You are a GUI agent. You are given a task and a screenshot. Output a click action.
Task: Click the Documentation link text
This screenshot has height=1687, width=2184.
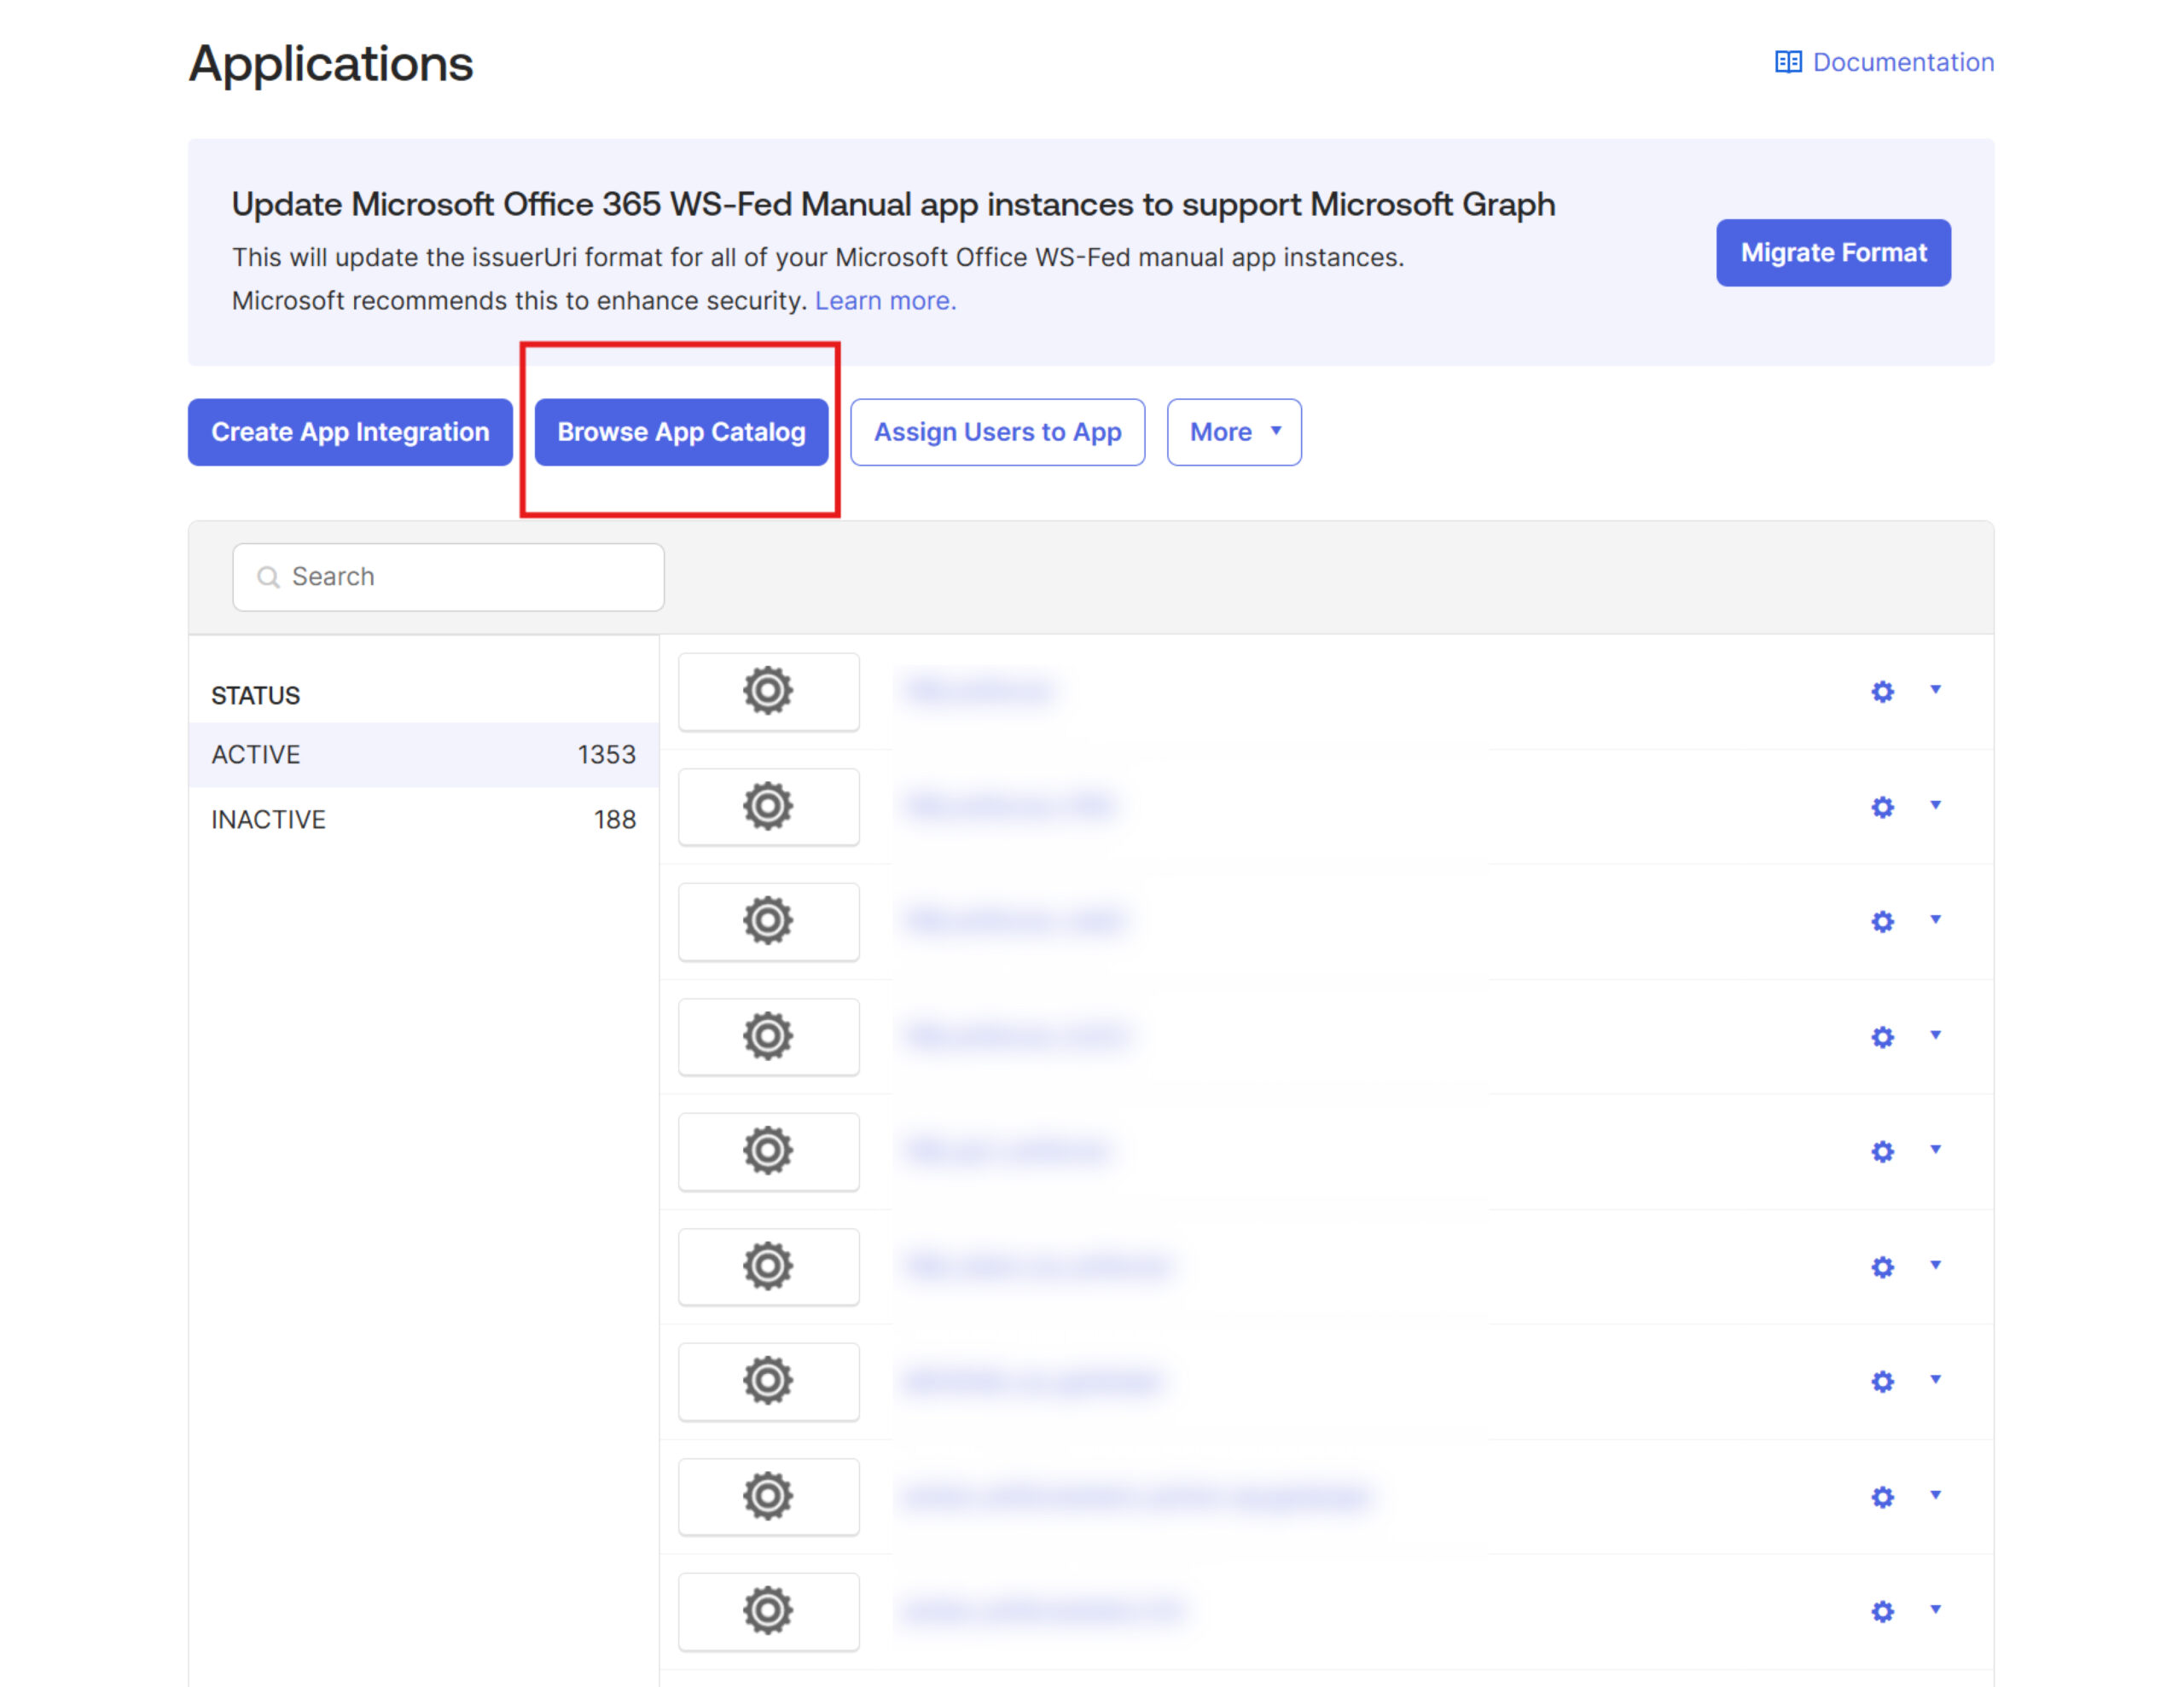pyautogui.click(x=1902, y=62)
